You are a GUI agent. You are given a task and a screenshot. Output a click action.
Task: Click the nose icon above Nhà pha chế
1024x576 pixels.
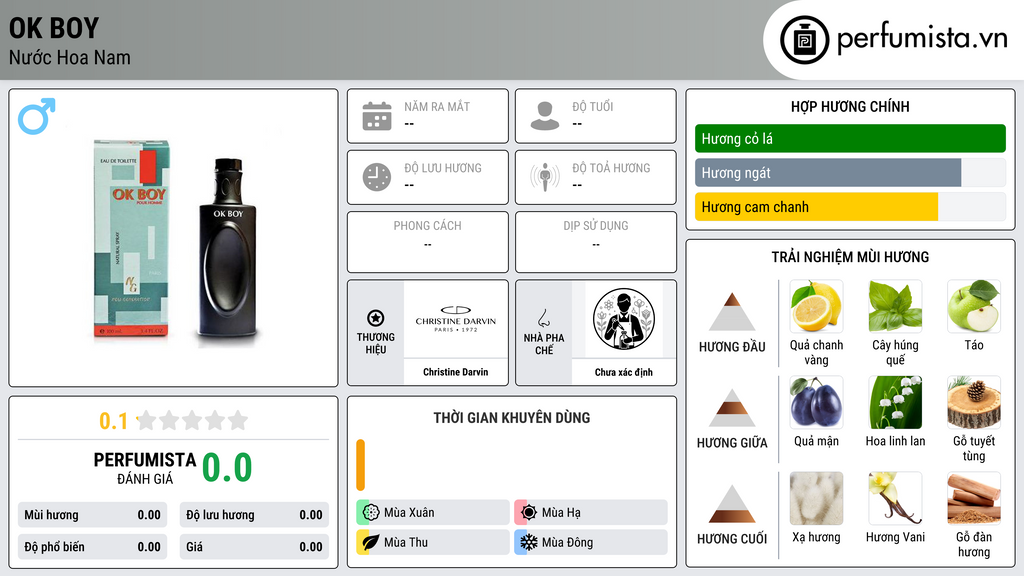(543, 318)
